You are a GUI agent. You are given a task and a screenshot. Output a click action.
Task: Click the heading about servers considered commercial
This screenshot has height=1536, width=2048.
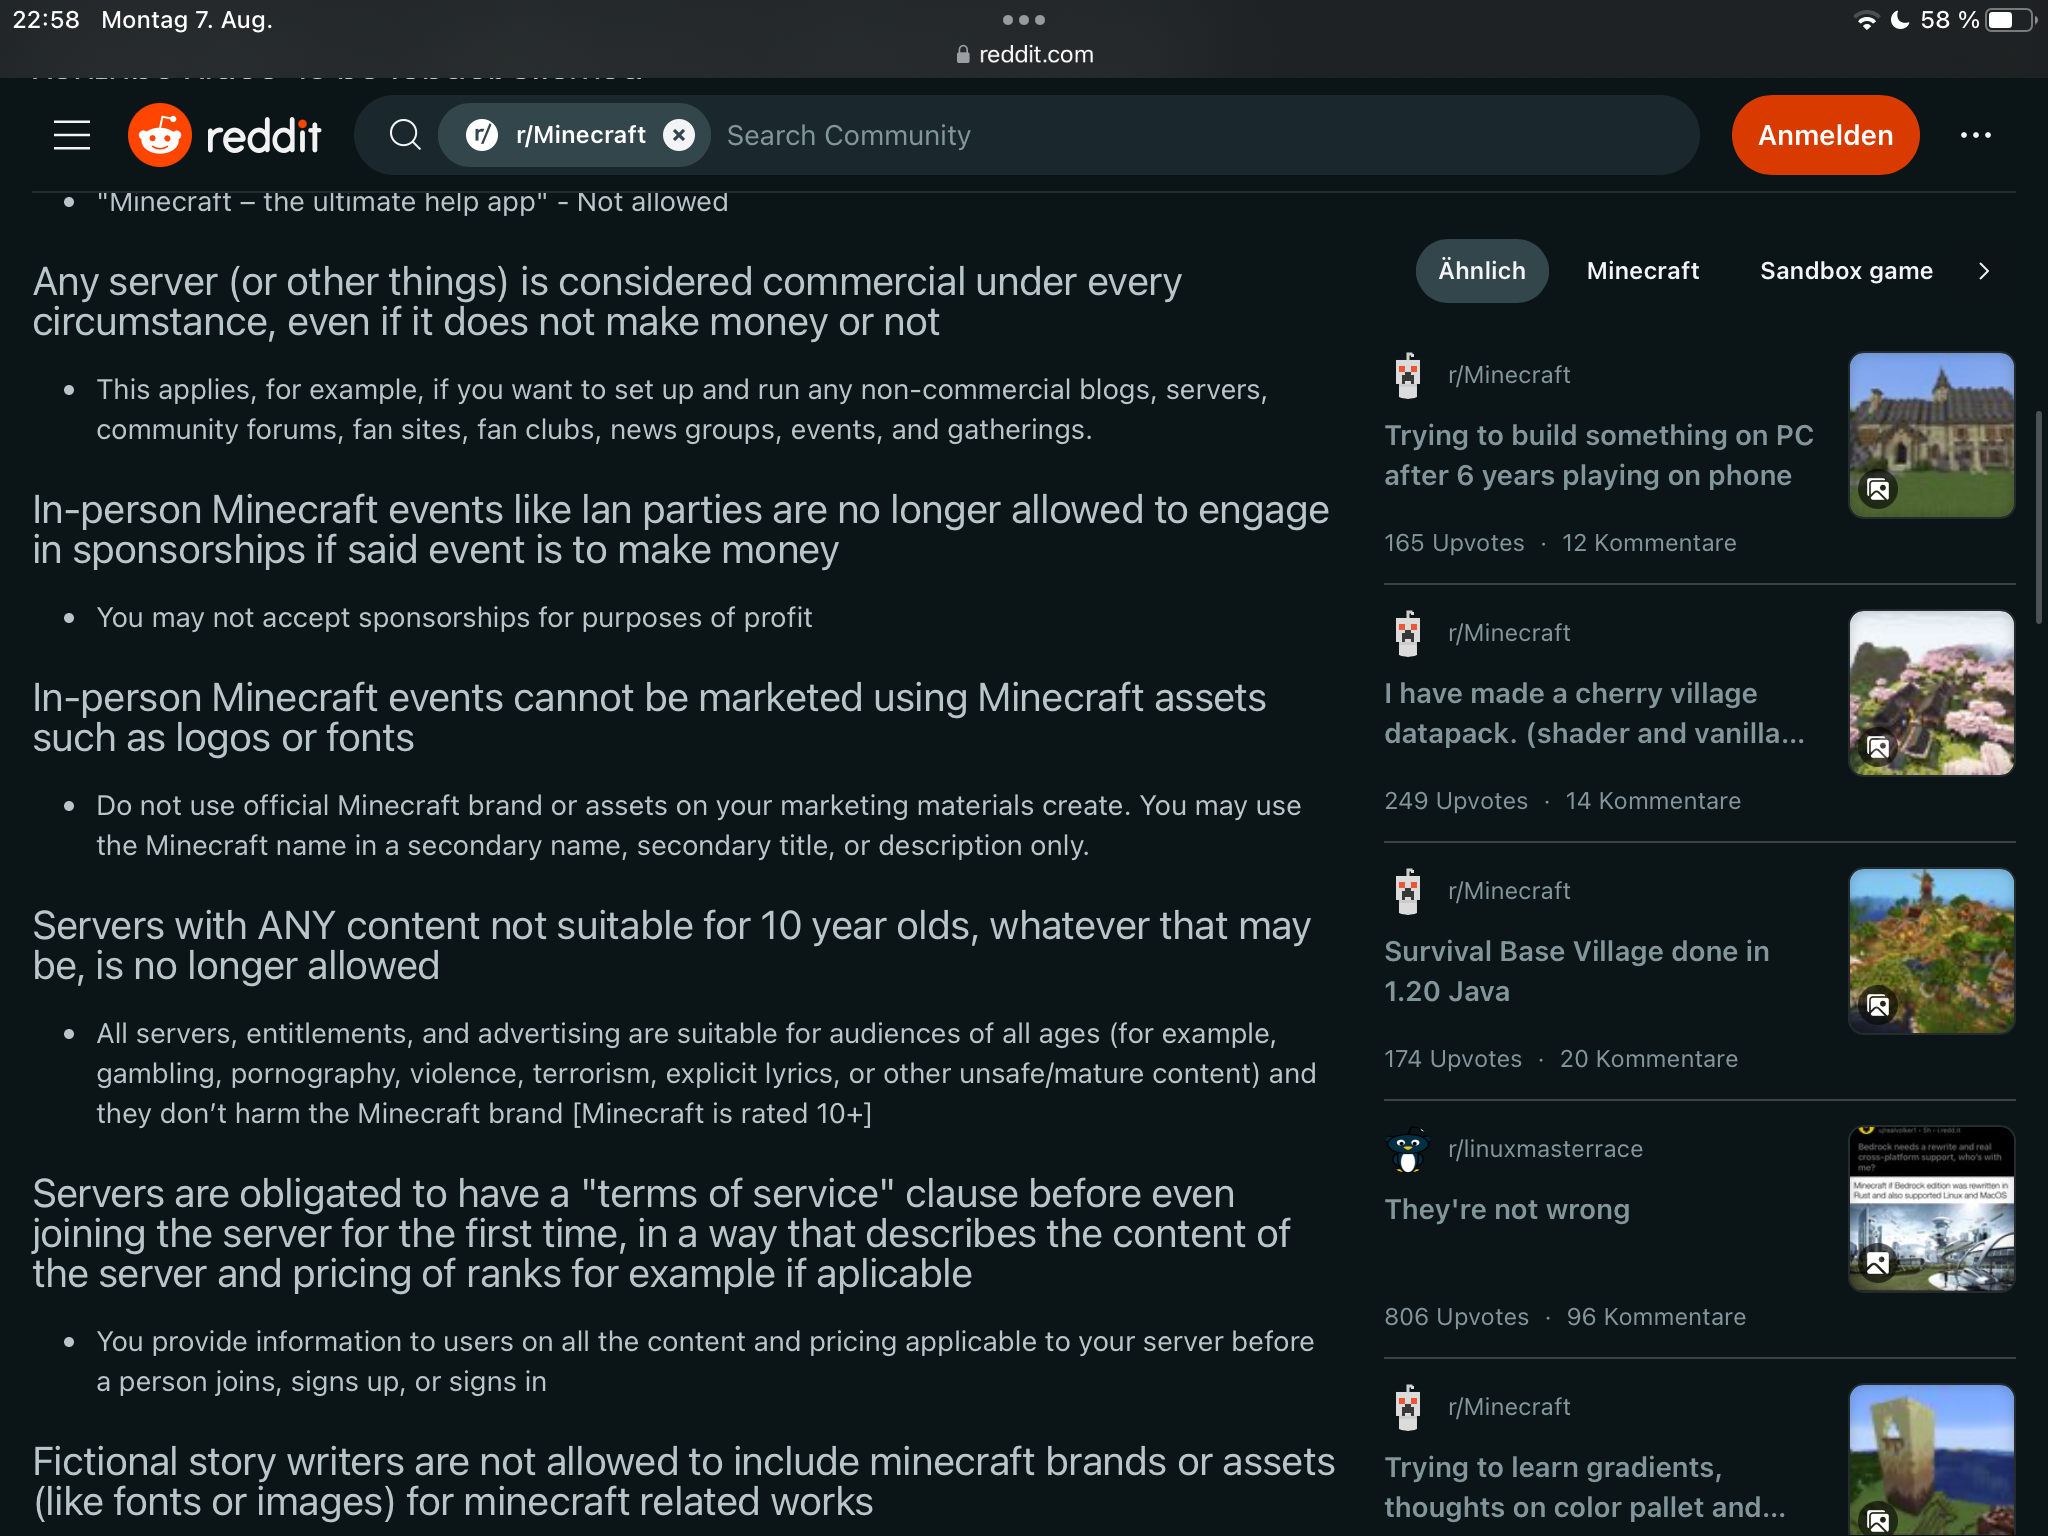coord(607,302)
